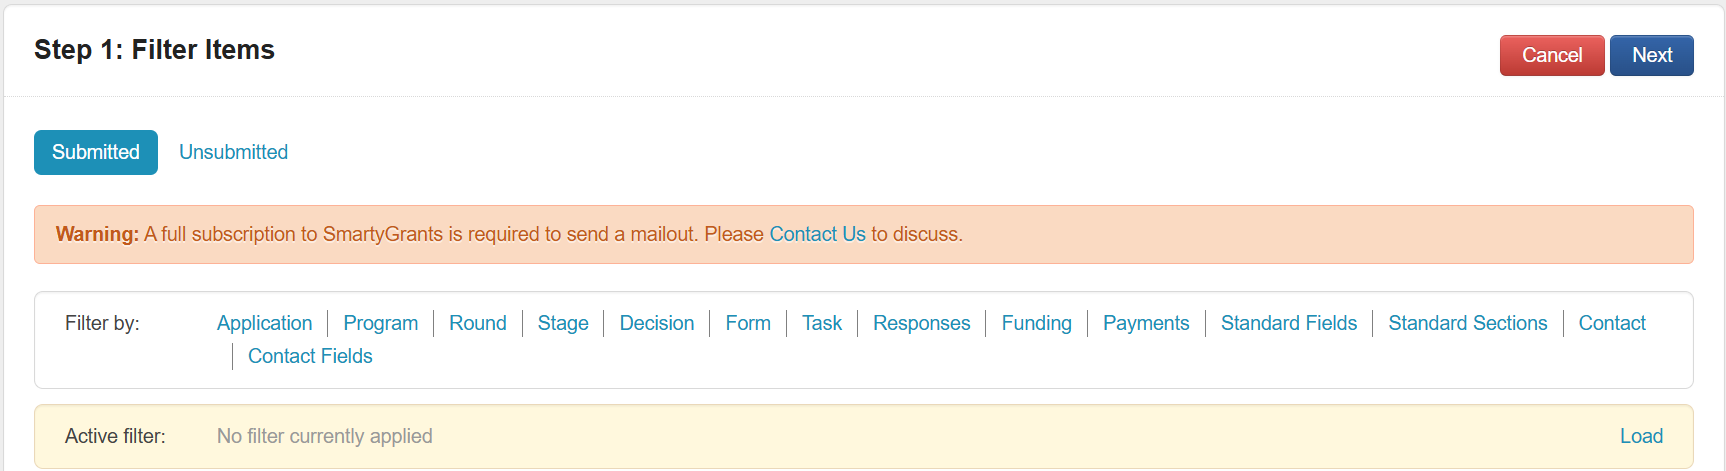This screenshot has height=471, width=1726.
Task: Select the Stage filter
Action: (x=563, y=323)
